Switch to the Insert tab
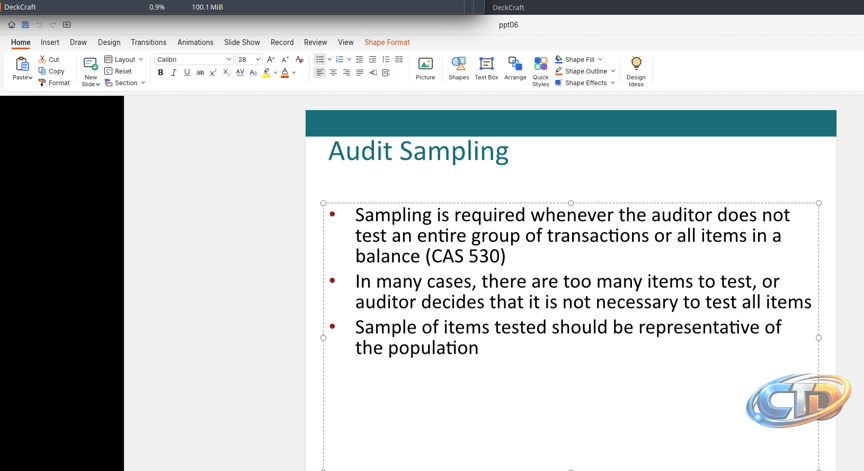The height and width of the screenshot is (471, 864). pyautogui.click(x=50, y=42)
